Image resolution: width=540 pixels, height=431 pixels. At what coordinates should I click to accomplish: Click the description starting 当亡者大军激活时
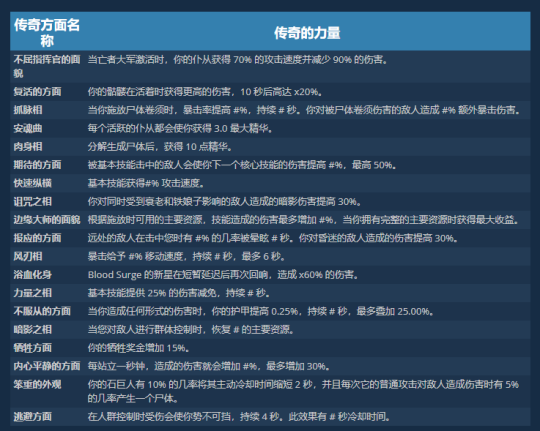[238, 60]
